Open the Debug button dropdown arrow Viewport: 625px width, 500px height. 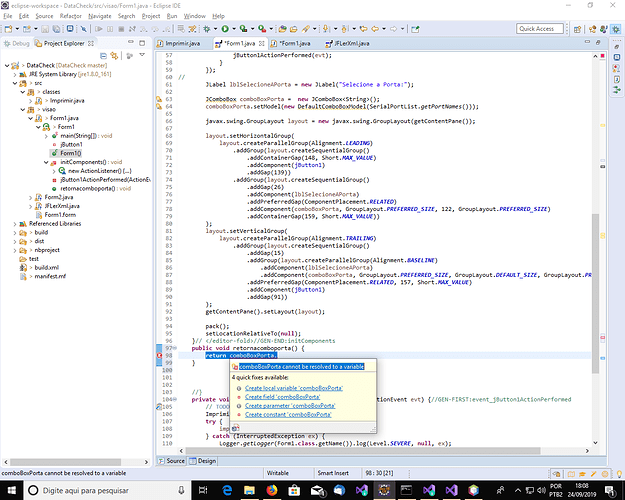point(215,29)
